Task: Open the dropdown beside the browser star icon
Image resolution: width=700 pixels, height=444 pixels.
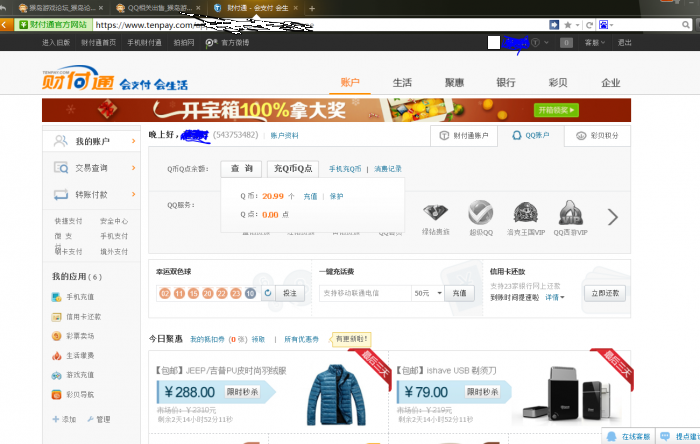Action: coord(577,25)
